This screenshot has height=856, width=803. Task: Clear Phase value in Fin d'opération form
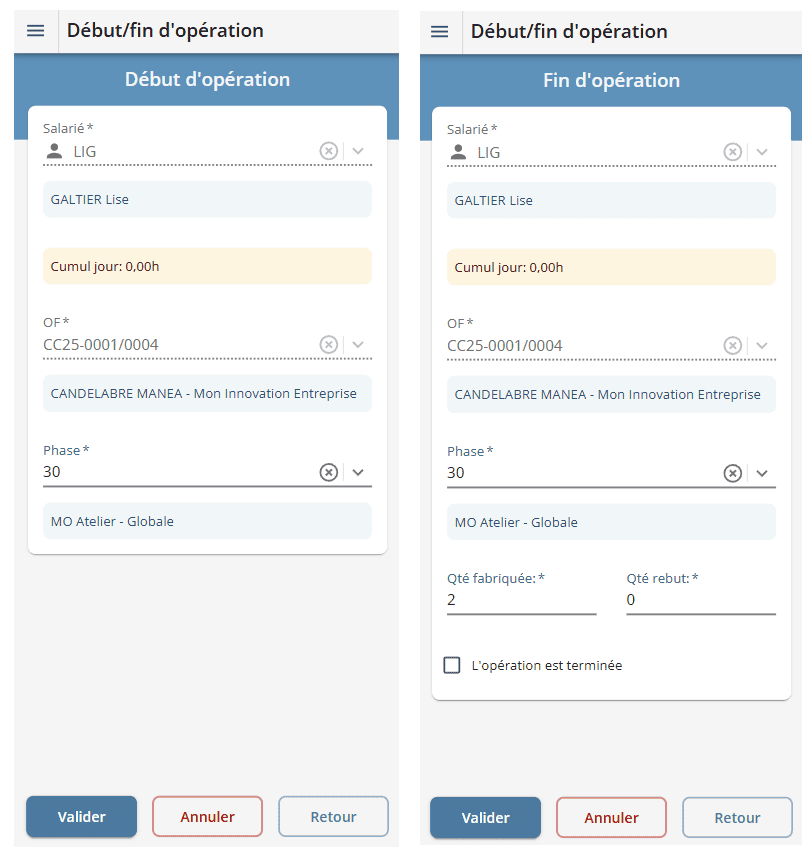pos(732,473)
